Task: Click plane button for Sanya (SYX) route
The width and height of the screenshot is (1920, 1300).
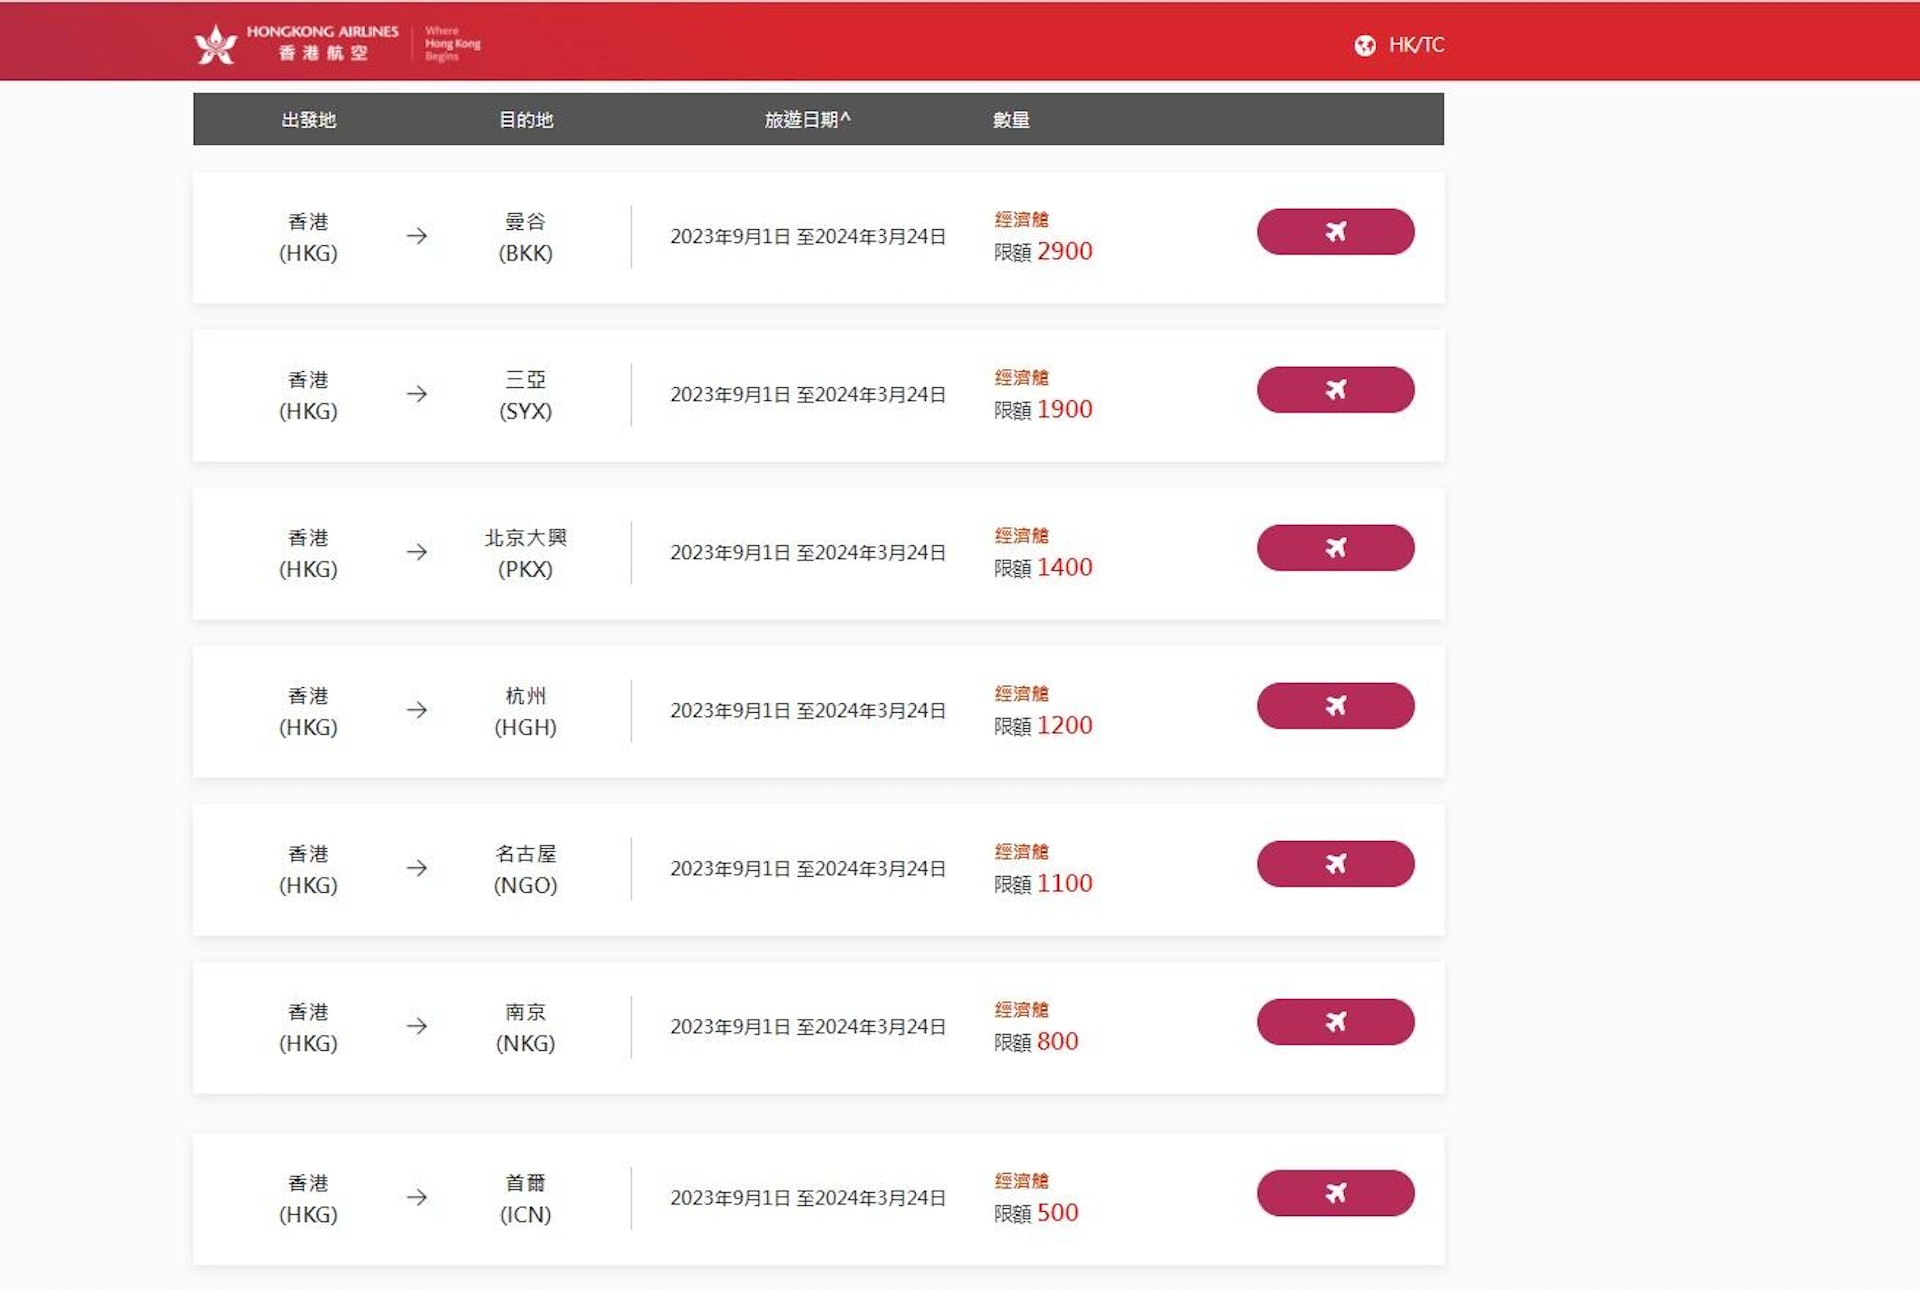Action: coord(1335,390)
